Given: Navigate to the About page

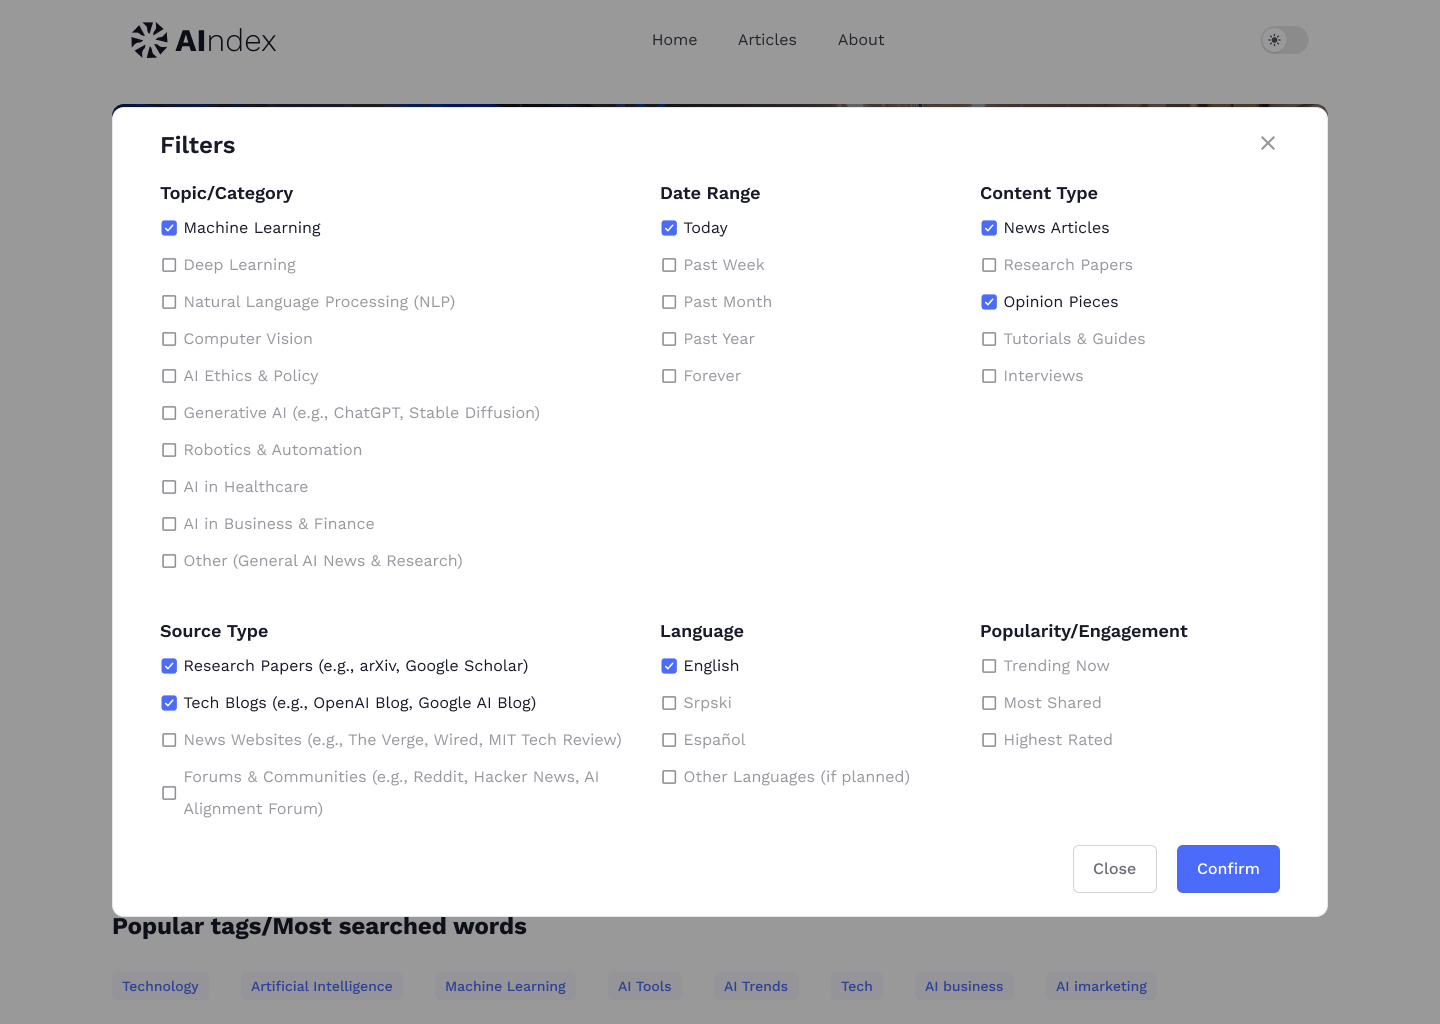Looking at the screenshot, I should click(x=860, y=40).
